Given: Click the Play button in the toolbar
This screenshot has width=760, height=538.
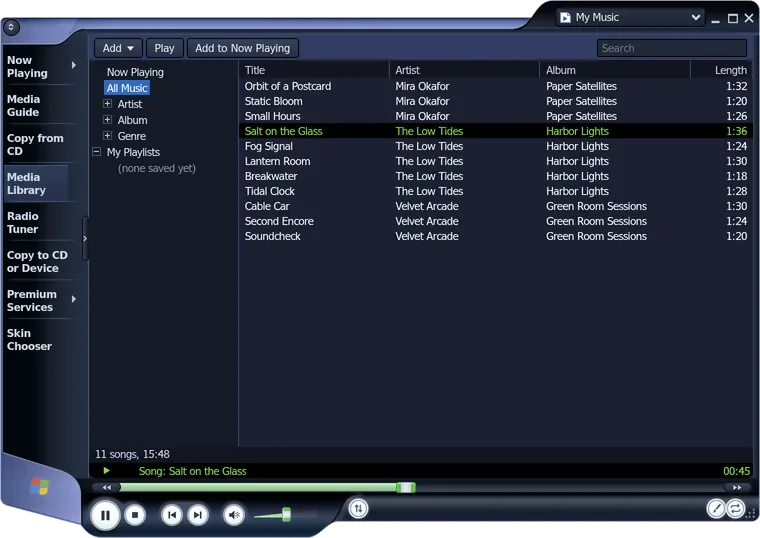Looking at the screenshot, I should click(x=164, y=48).
